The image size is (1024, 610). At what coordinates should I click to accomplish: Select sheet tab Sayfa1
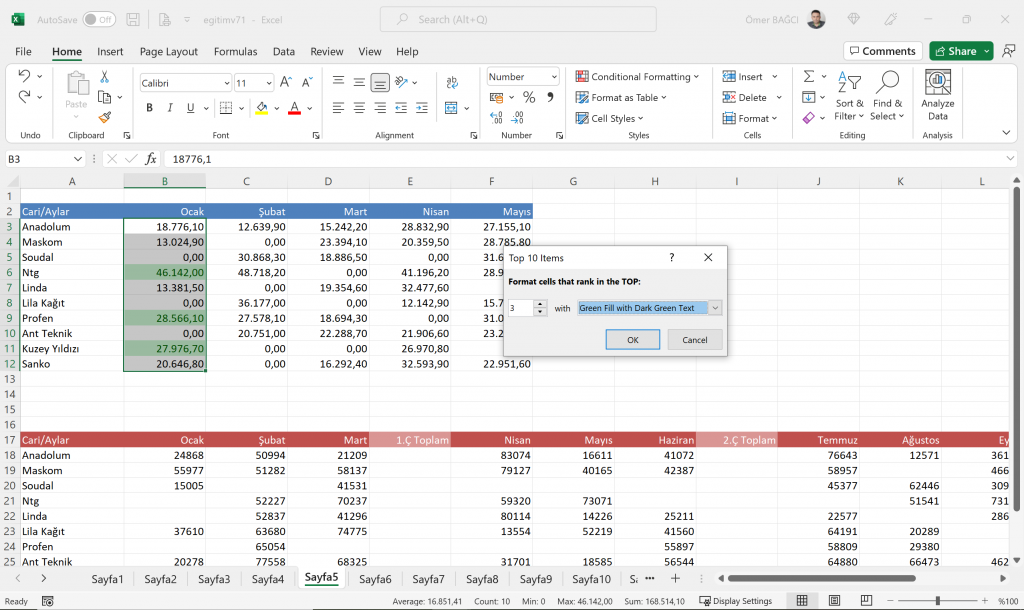(107, 579)
